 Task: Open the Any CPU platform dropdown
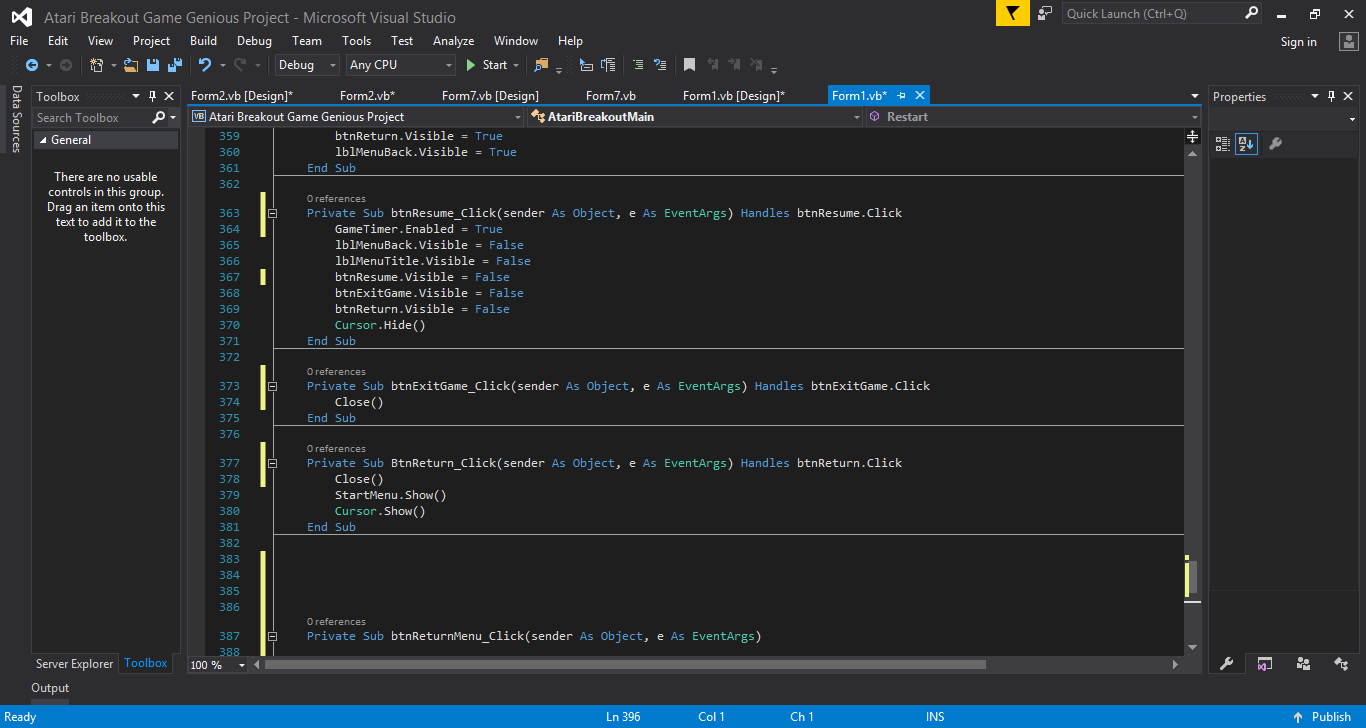pos(400,65)
